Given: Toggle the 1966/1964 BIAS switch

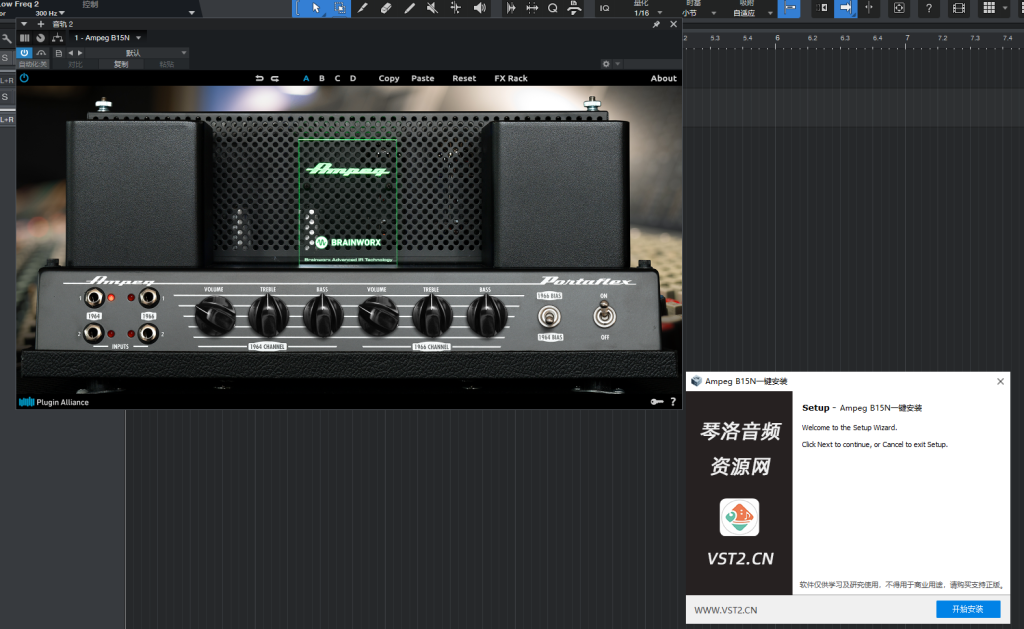Looking at the screenshot, I should coord(549,317).
